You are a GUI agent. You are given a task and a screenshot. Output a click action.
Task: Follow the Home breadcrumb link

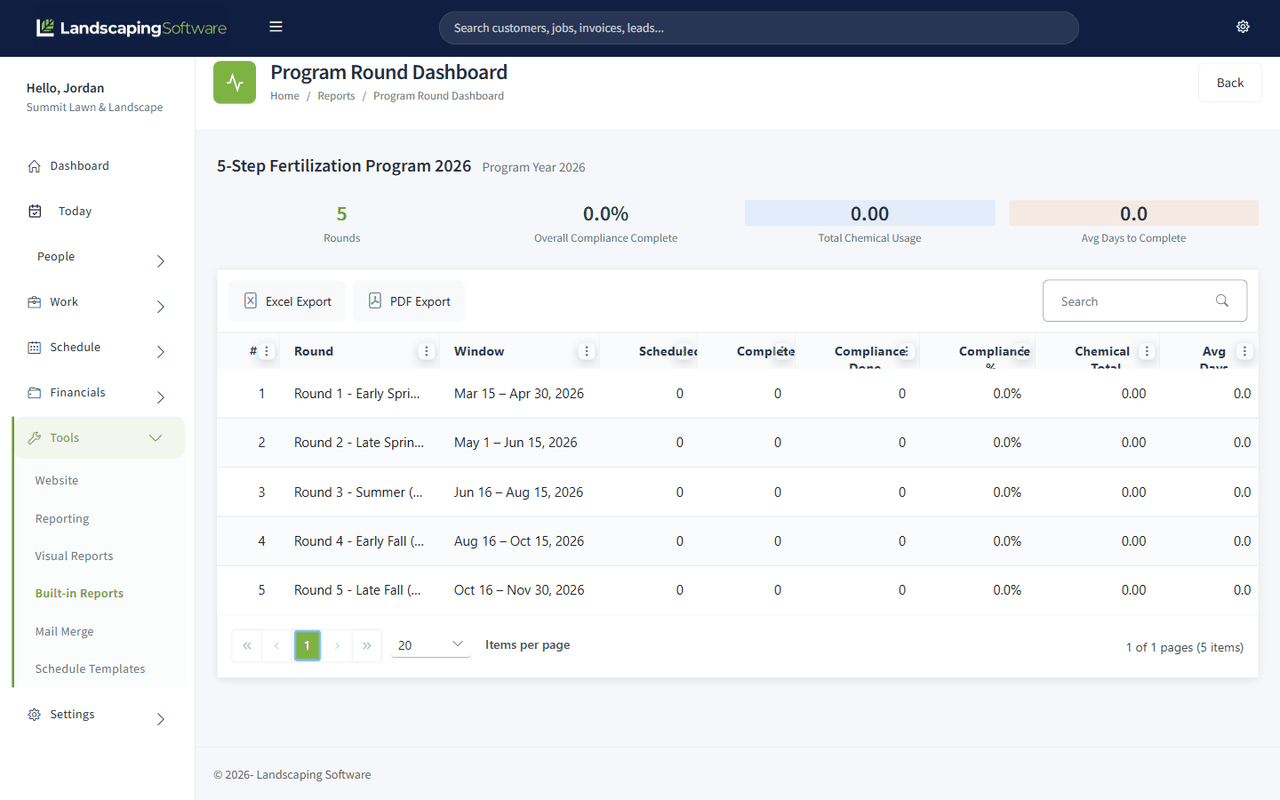(x=285, y=96)
